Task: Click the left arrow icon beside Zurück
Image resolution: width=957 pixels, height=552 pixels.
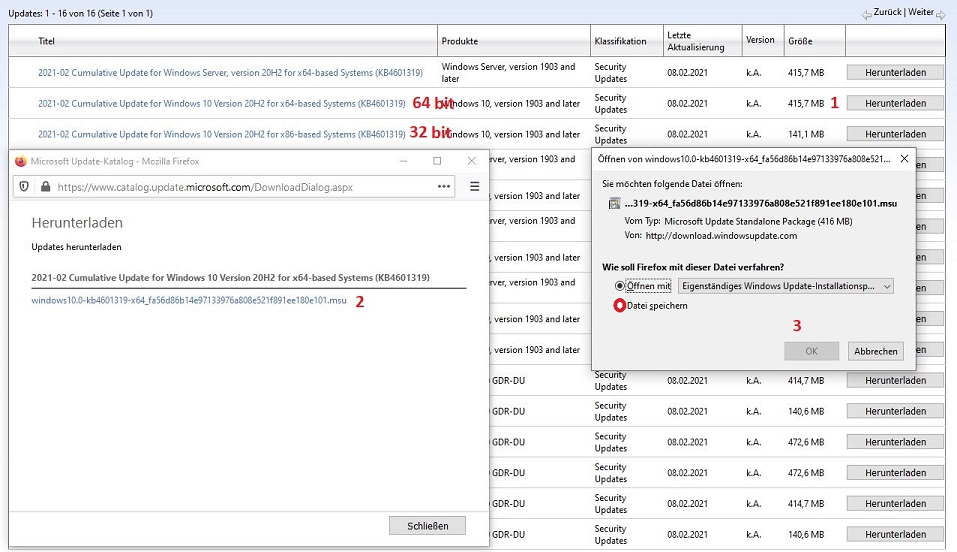Action: [x=867, y=14]
